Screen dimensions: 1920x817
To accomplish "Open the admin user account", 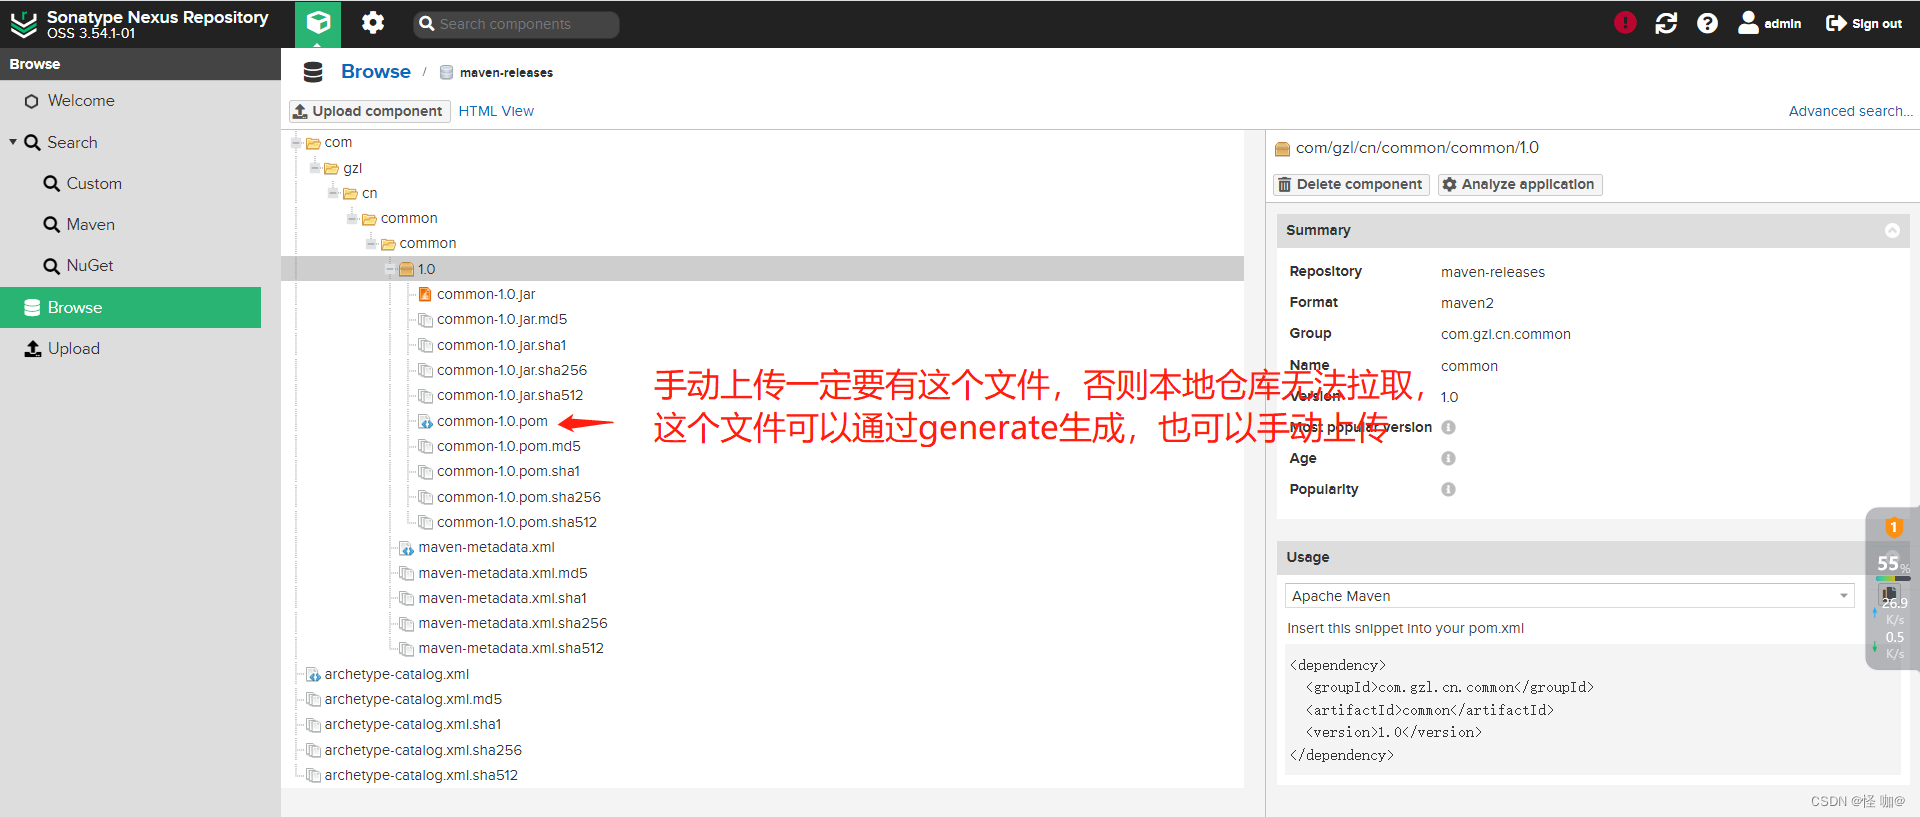I will [1769, 23].
